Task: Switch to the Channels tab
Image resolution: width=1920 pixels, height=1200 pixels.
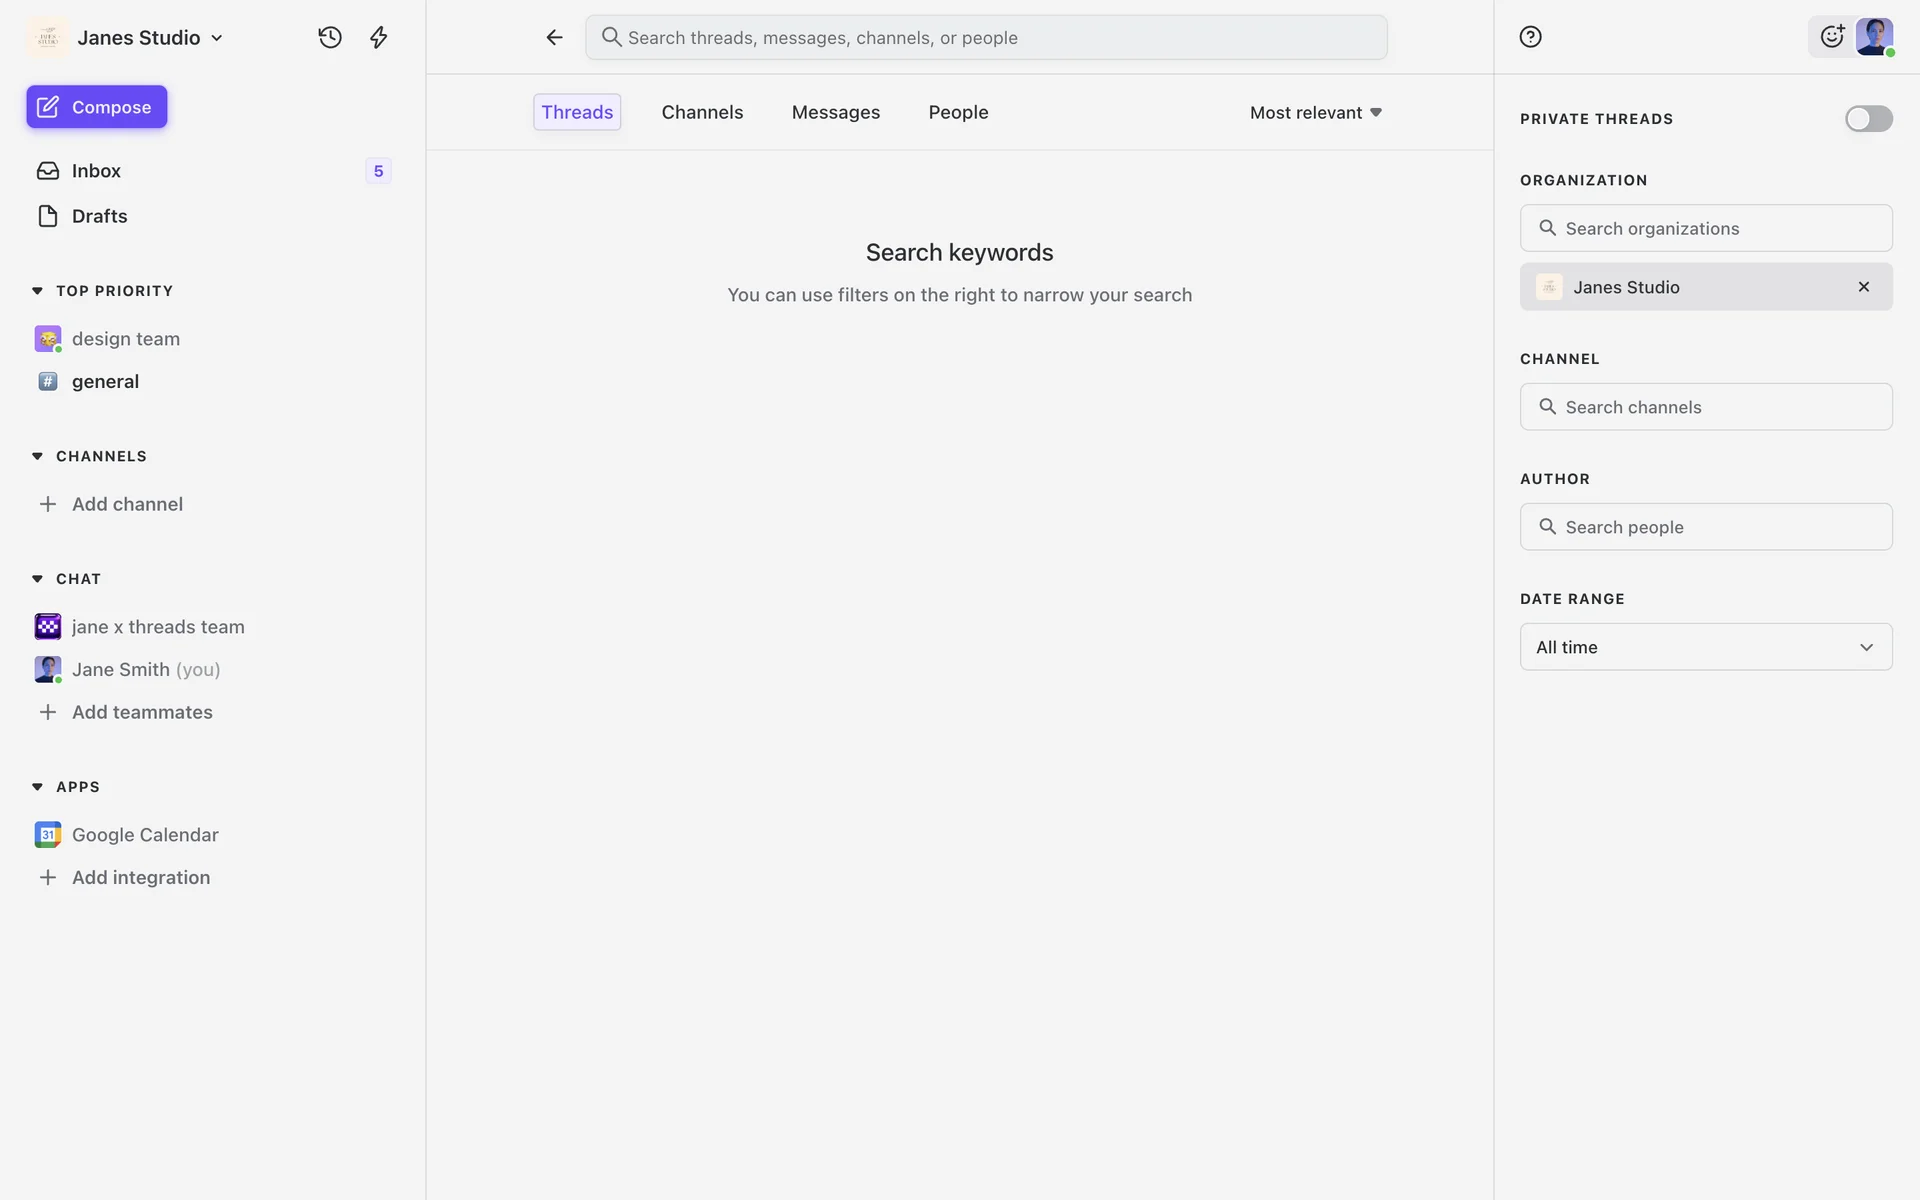Action: tap(702, 112)
